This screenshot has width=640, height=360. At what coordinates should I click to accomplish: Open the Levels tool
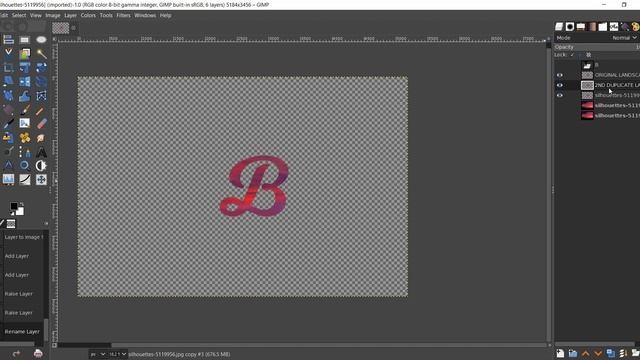pos(8,180)
